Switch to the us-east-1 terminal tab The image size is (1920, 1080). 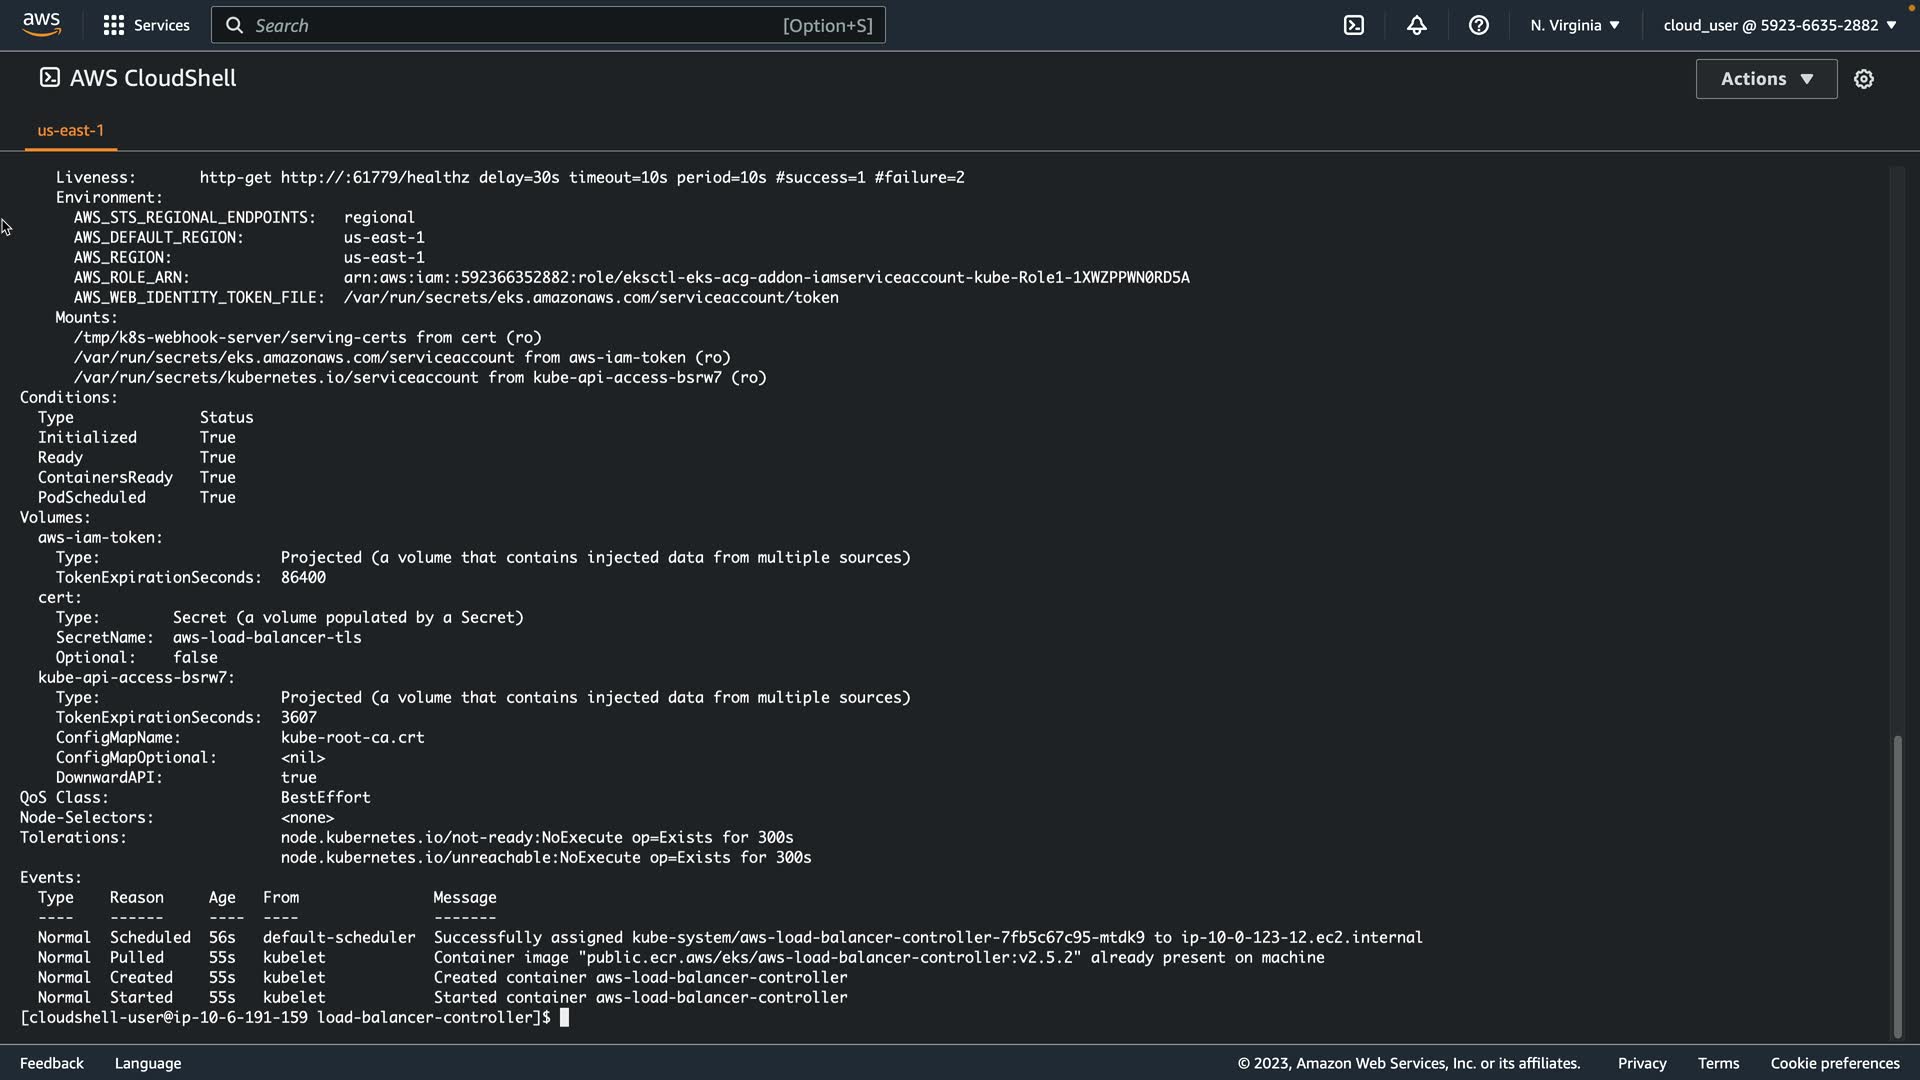[x=70, y=130]
